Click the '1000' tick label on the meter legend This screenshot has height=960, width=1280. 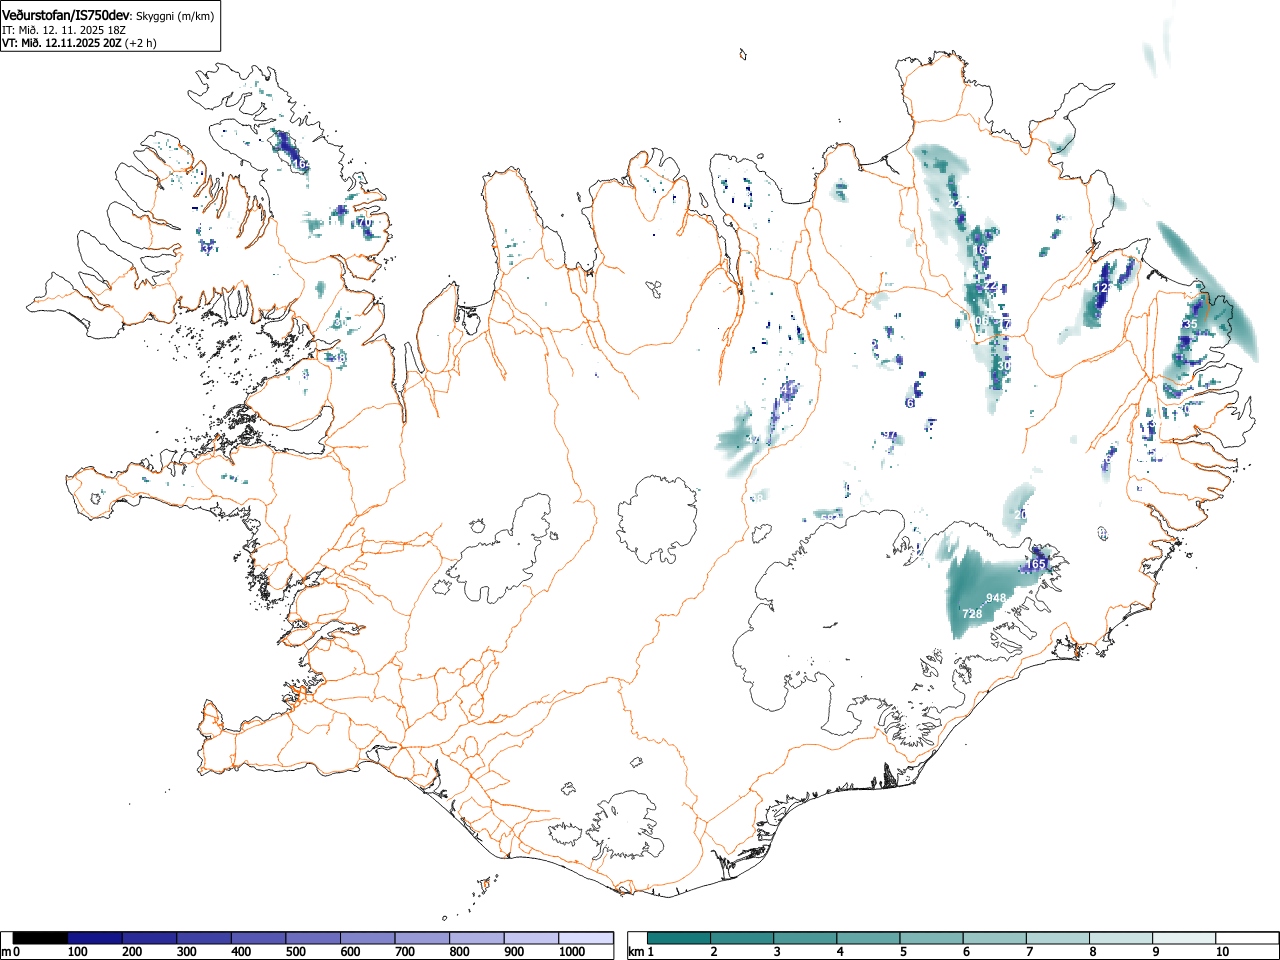[x=571, y=952]
